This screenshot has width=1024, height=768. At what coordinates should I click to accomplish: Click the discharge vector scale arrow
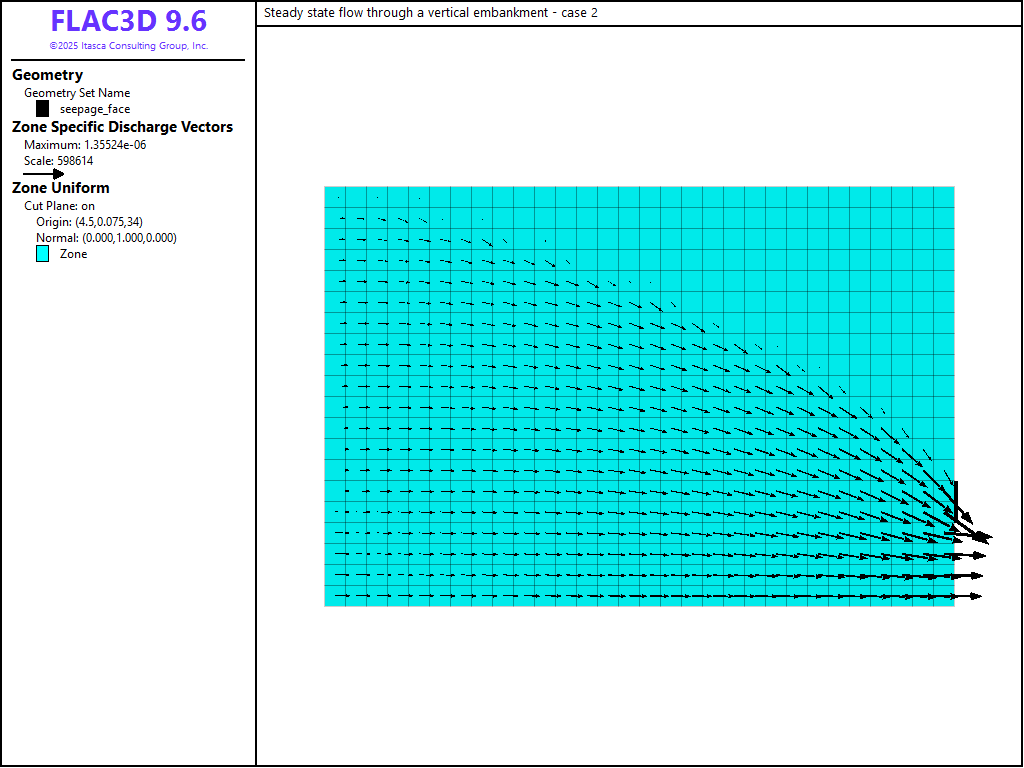tap(44, 174)
